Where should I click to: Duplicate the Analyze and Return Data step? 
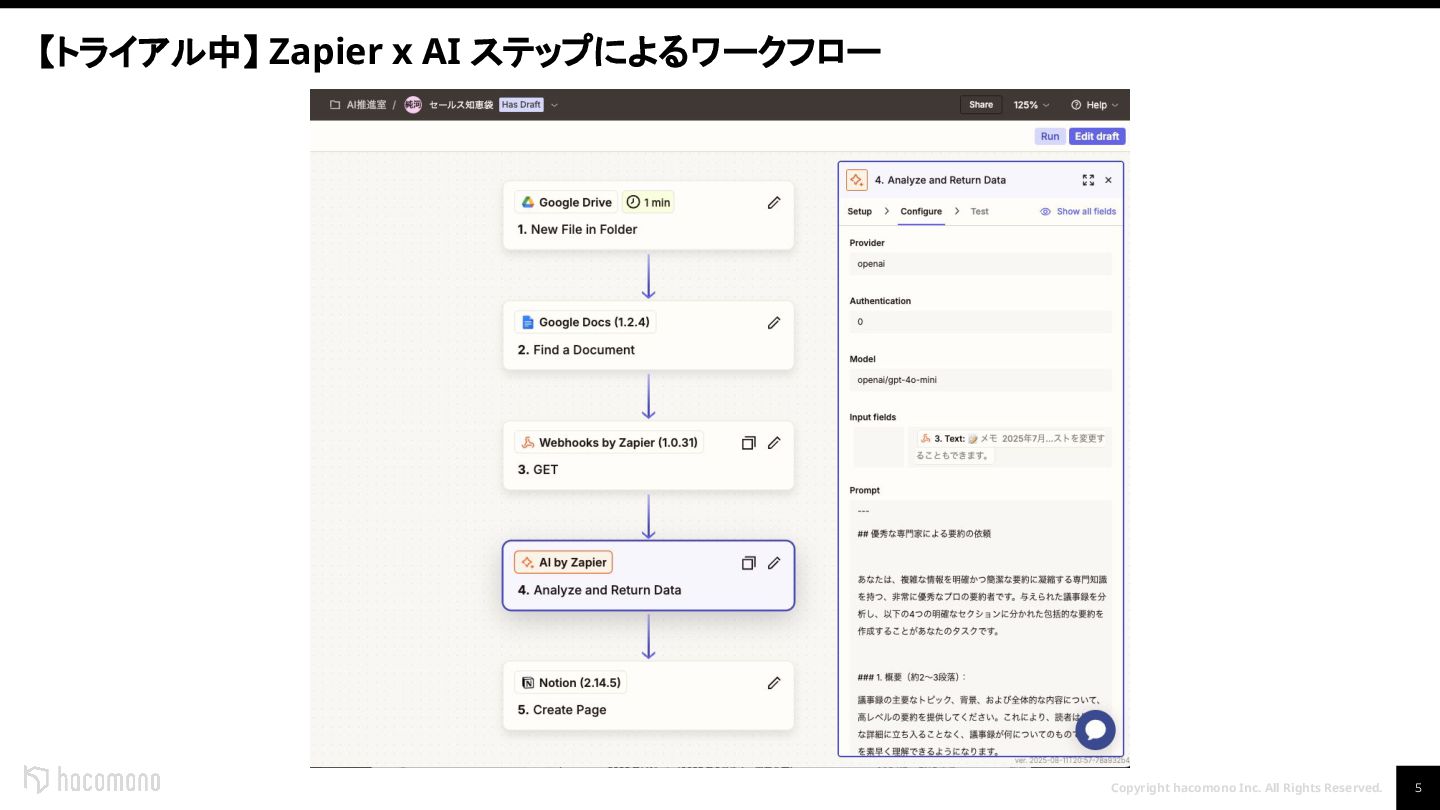coord(748,563)
